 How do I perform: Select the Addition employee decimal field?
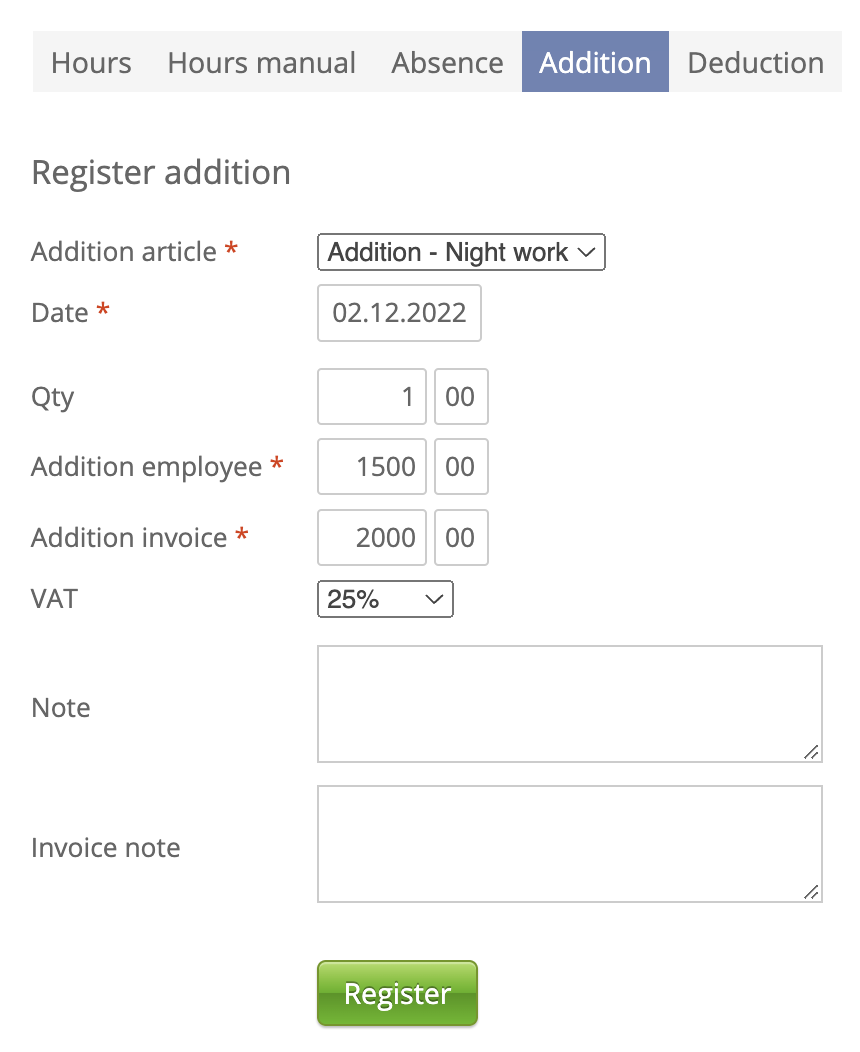[461, 467]
